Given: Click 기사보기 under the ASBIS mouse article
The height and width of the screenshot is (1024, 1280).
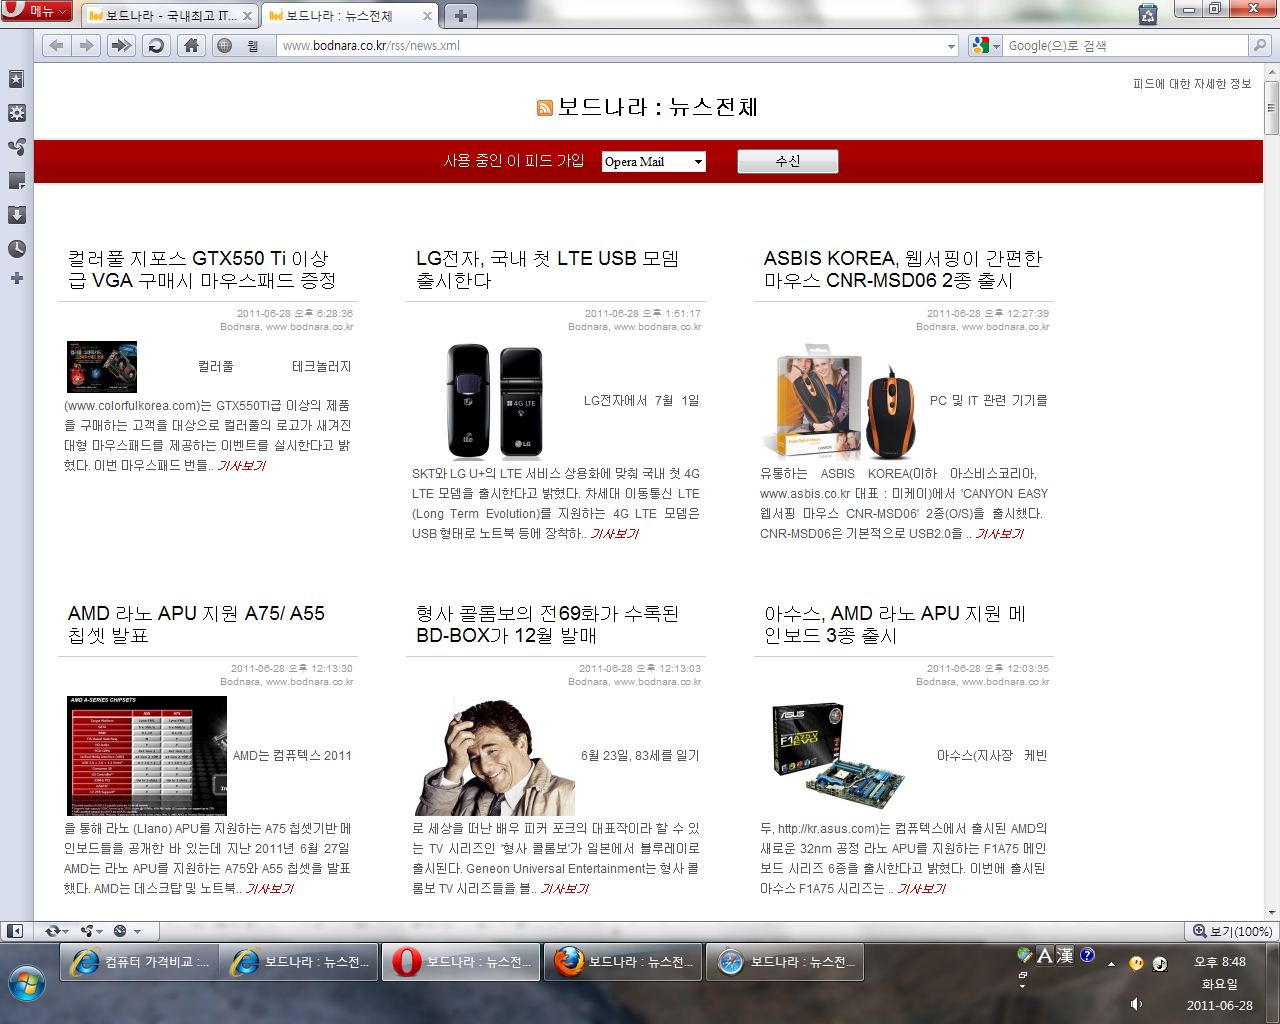Looking at the screenshot, I should click(x=999, y=534).
